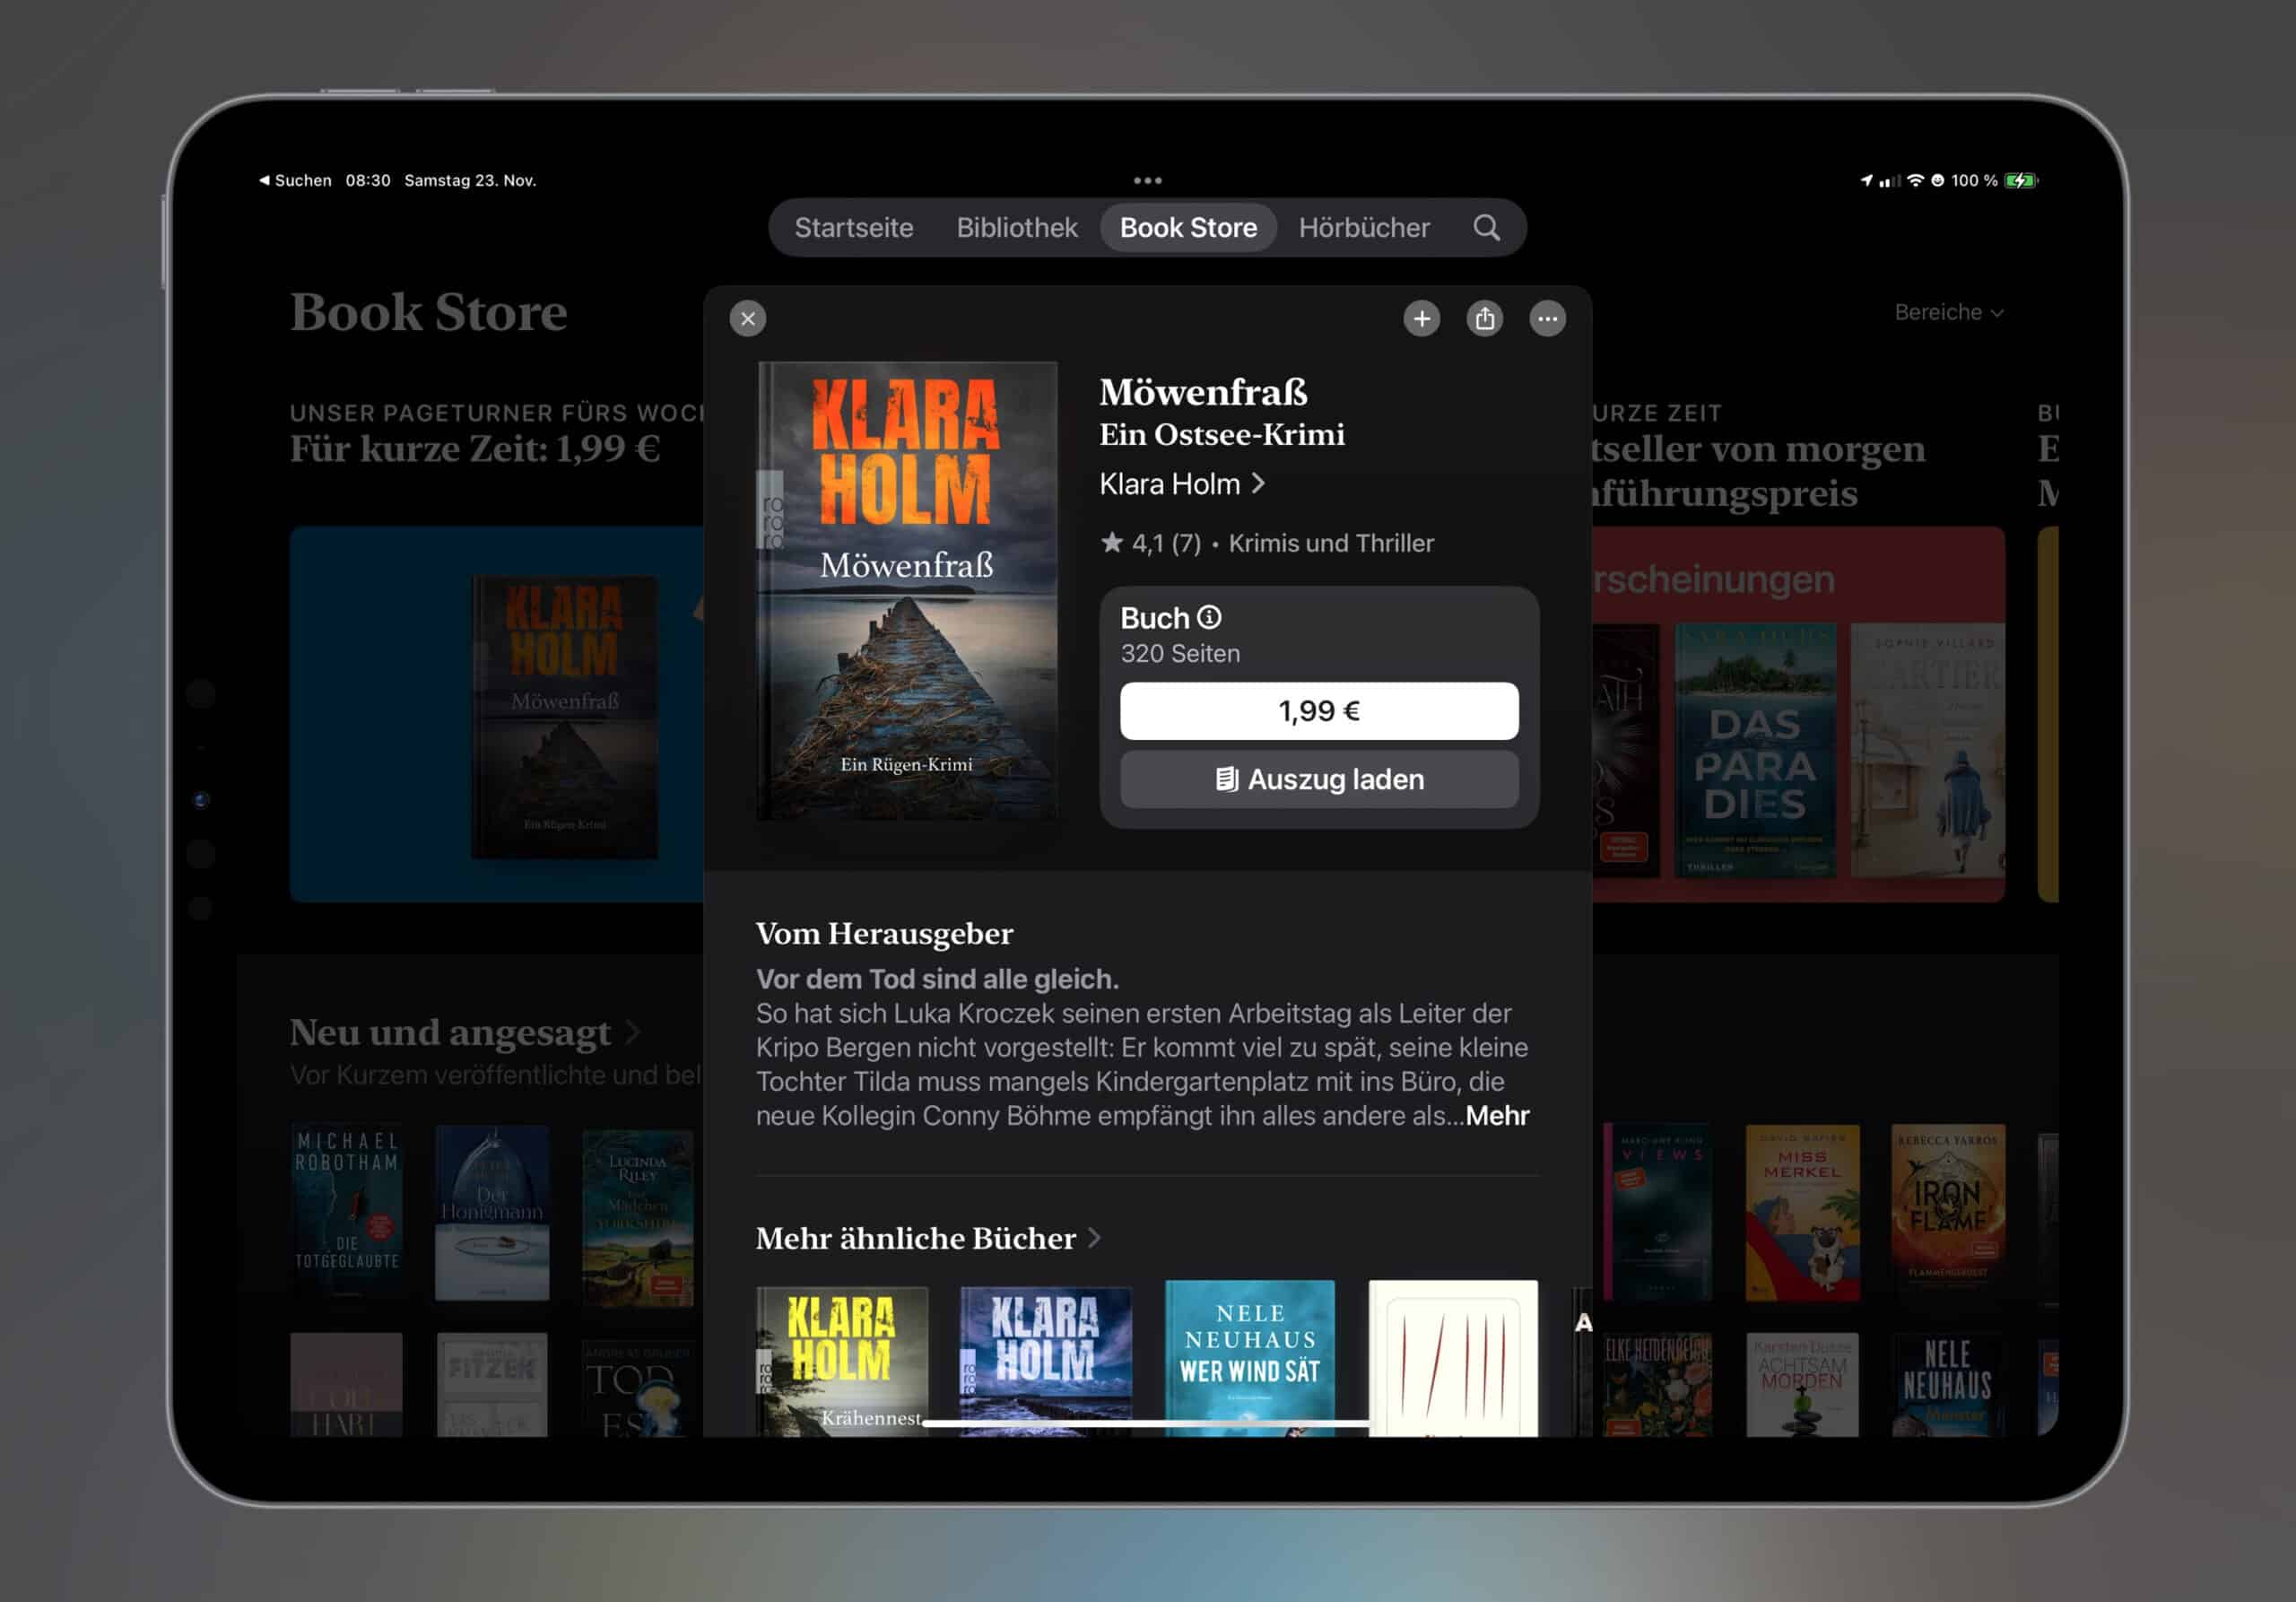Open Das Paradies cover in the background

tap(1755, 750)
